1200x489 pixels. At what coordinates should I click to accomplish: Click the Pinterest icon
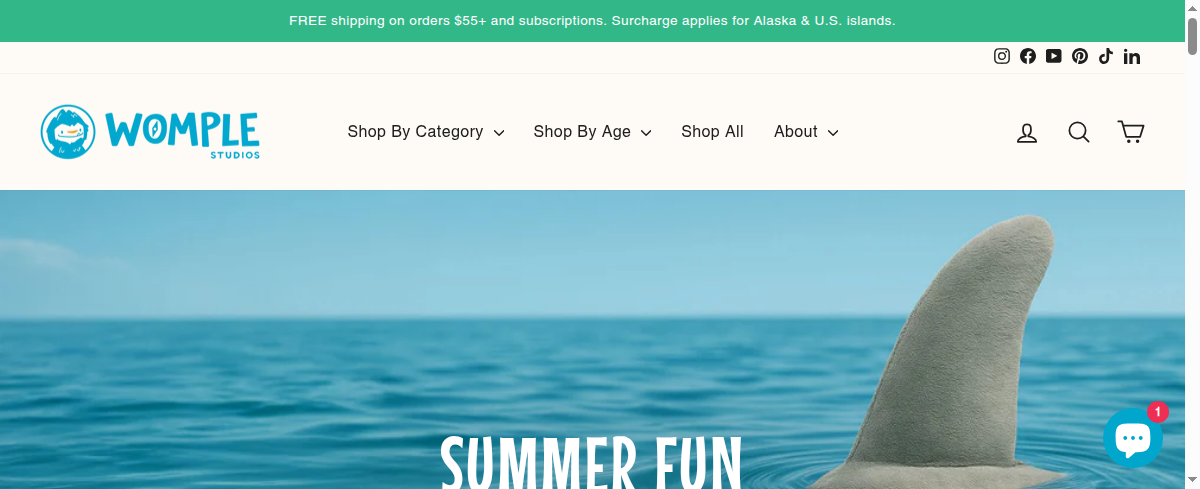1080,56
